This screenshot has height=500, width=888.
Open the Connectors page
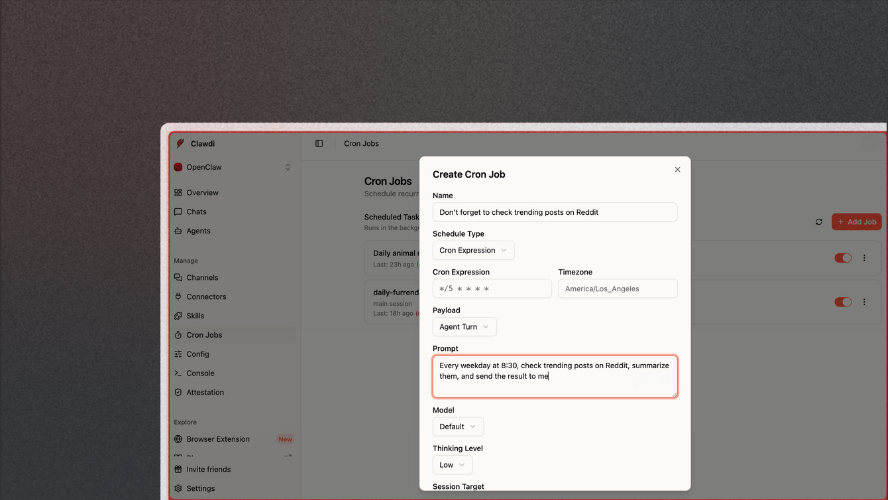click(233, 297)
